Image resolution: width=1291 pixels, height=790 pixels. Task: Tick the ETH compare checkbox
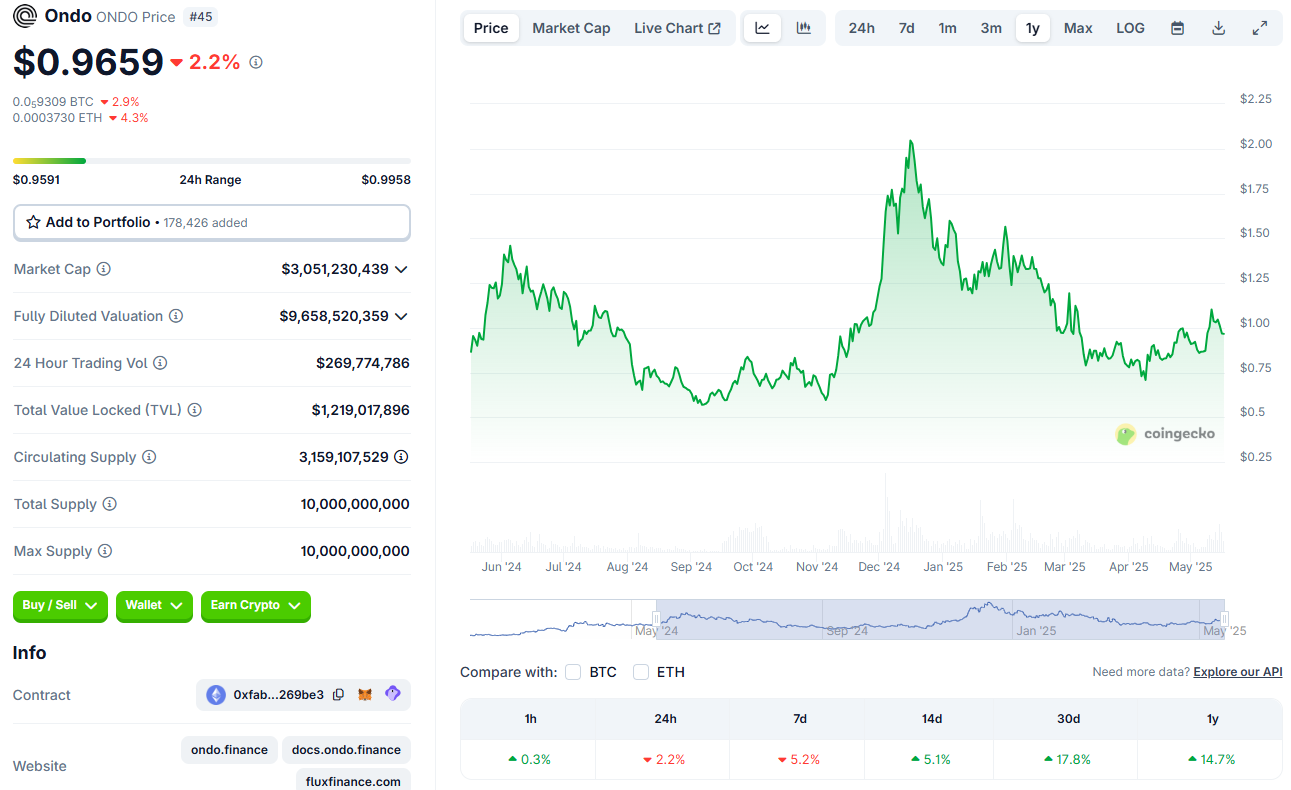point(641,672)
